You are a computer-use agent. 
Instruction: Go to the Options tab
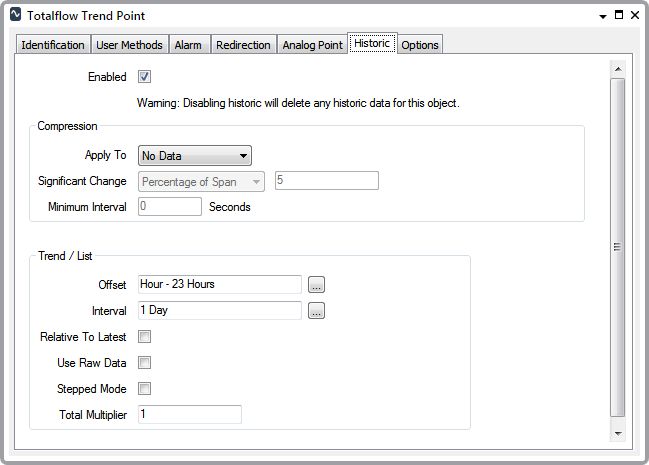(x=420, y=45)
